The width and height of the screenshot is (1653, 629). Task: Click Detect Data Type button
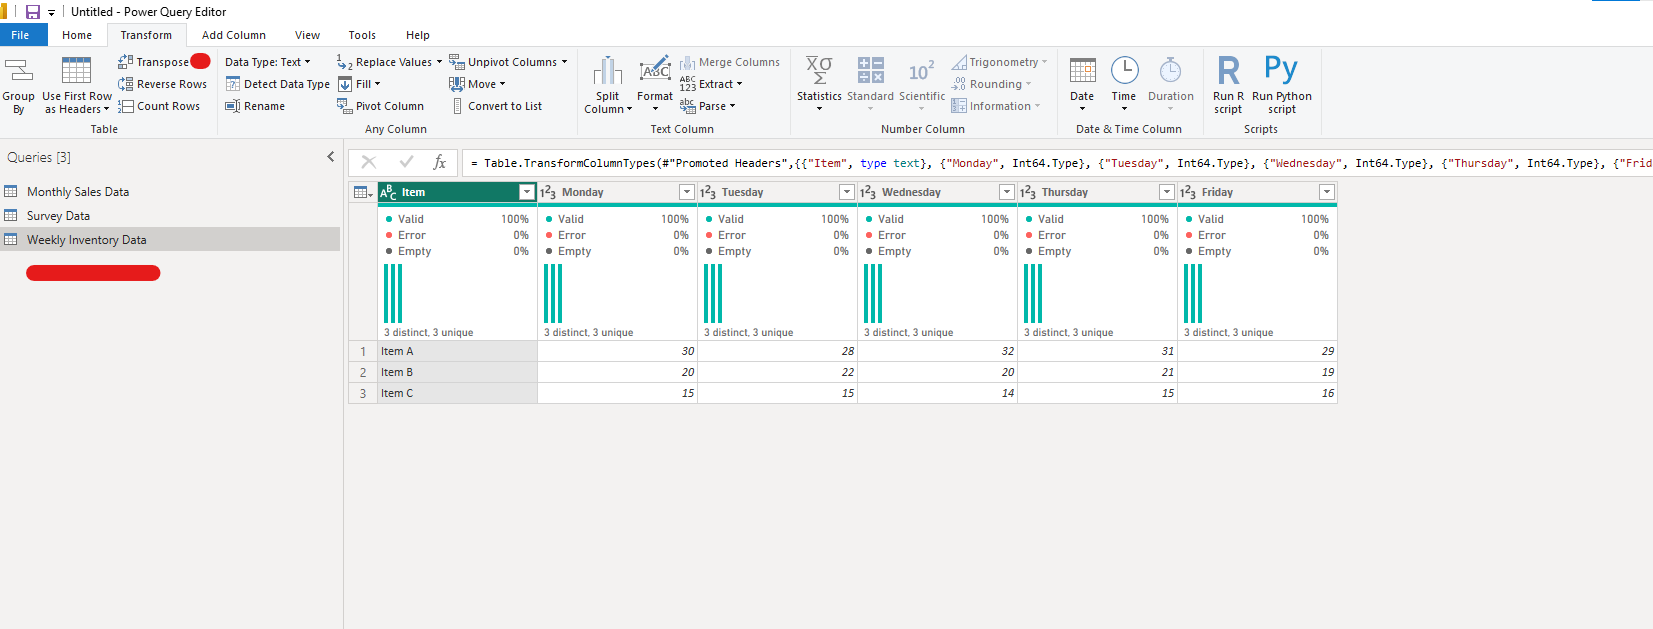[x=277, y=84]
